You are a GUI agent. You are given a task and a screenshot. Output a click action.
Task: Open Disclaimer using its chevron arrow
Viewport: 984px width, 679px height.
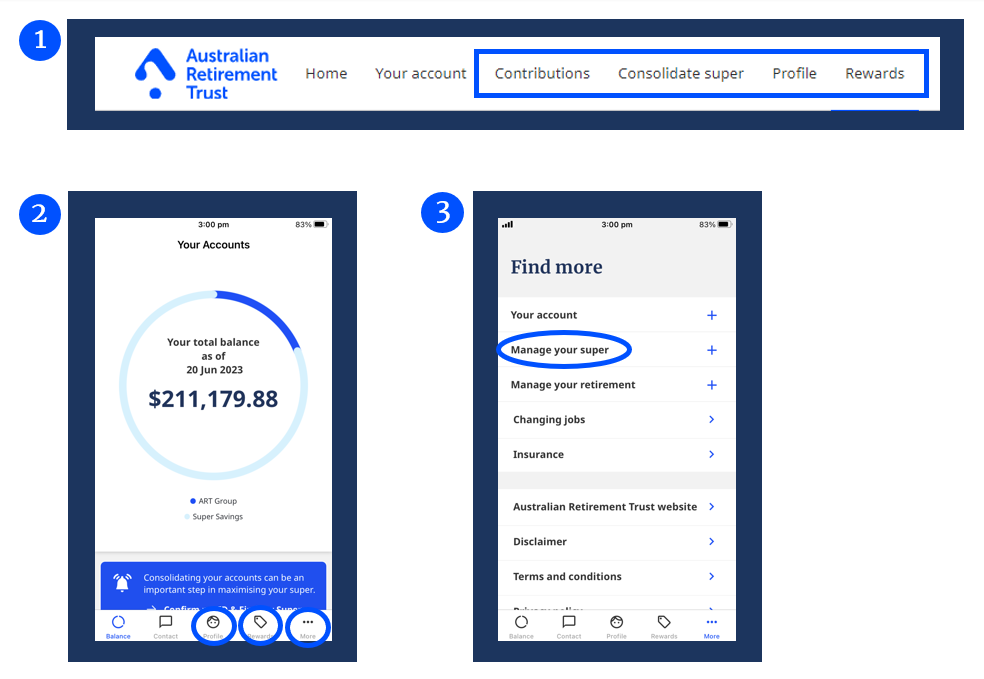tap(712, 542)
